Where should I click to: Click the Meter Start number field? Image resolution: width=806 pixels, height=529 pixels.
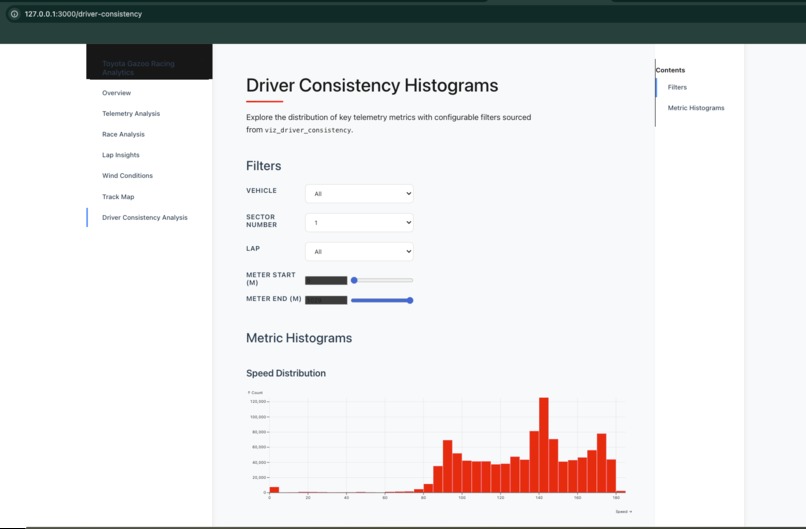(x=326, y=280)
